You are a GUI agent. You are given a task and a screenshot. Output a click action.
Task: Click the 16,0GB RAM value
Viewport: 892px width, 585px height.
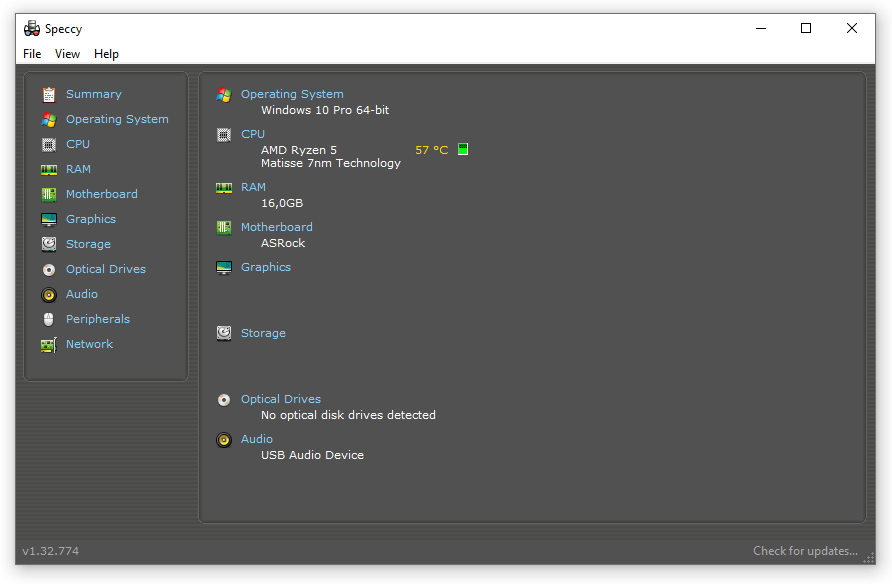pyautogui.click(x=282, y=203)
